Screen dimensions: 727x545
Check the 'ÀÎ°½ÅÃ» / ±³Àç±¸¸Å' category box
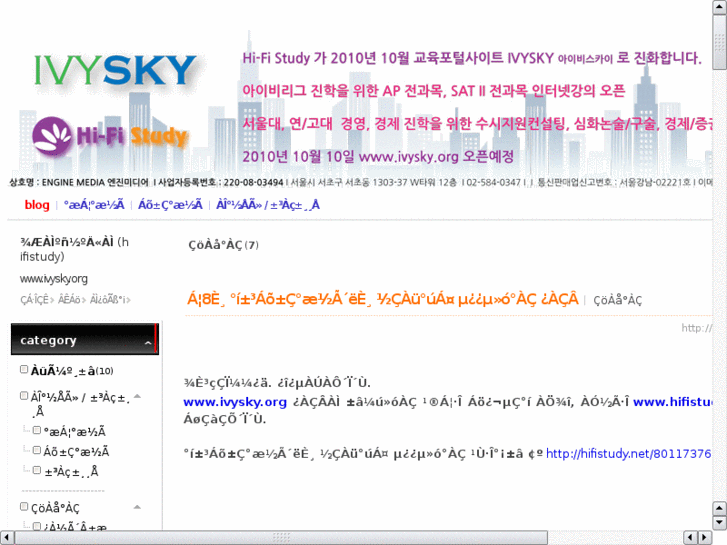(x=24, y=396)
